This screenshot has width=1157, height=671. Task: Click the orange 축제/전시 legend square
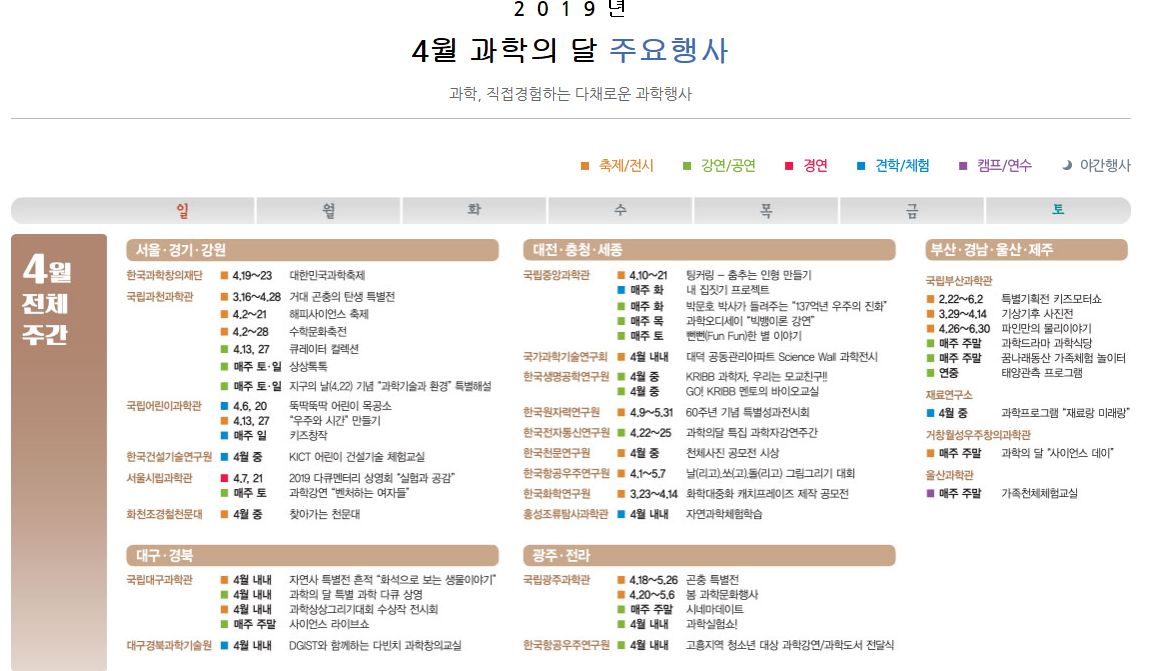(585, 166)
